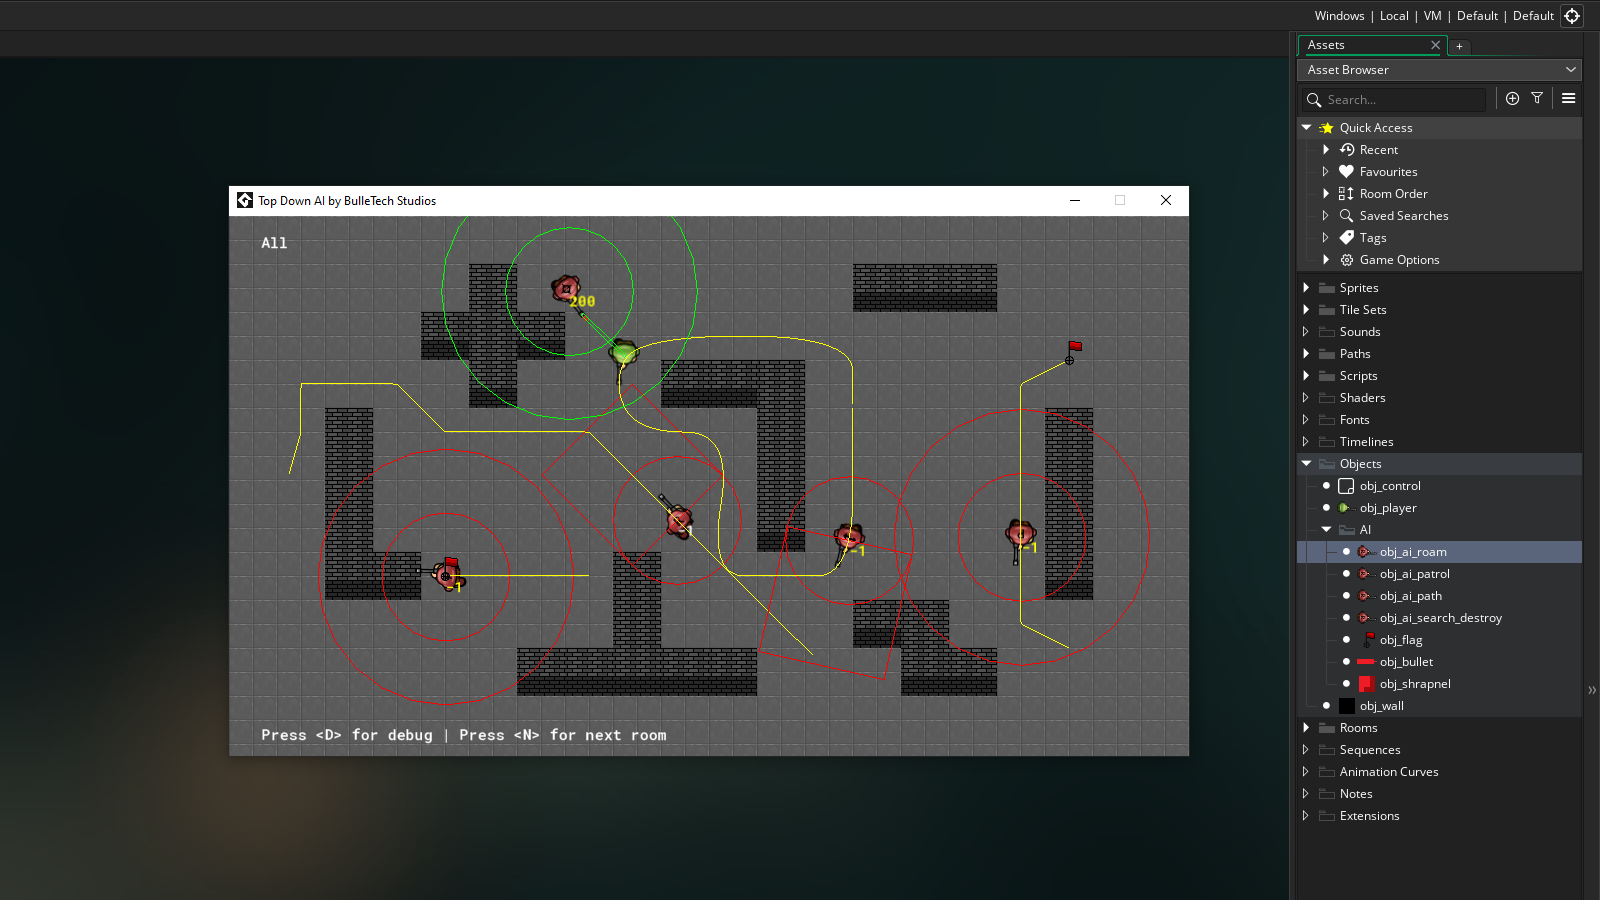This screenshot has width=1600, height=900.
Task: Expand the Tile Sets folder
Action: tap(1306, 310)
